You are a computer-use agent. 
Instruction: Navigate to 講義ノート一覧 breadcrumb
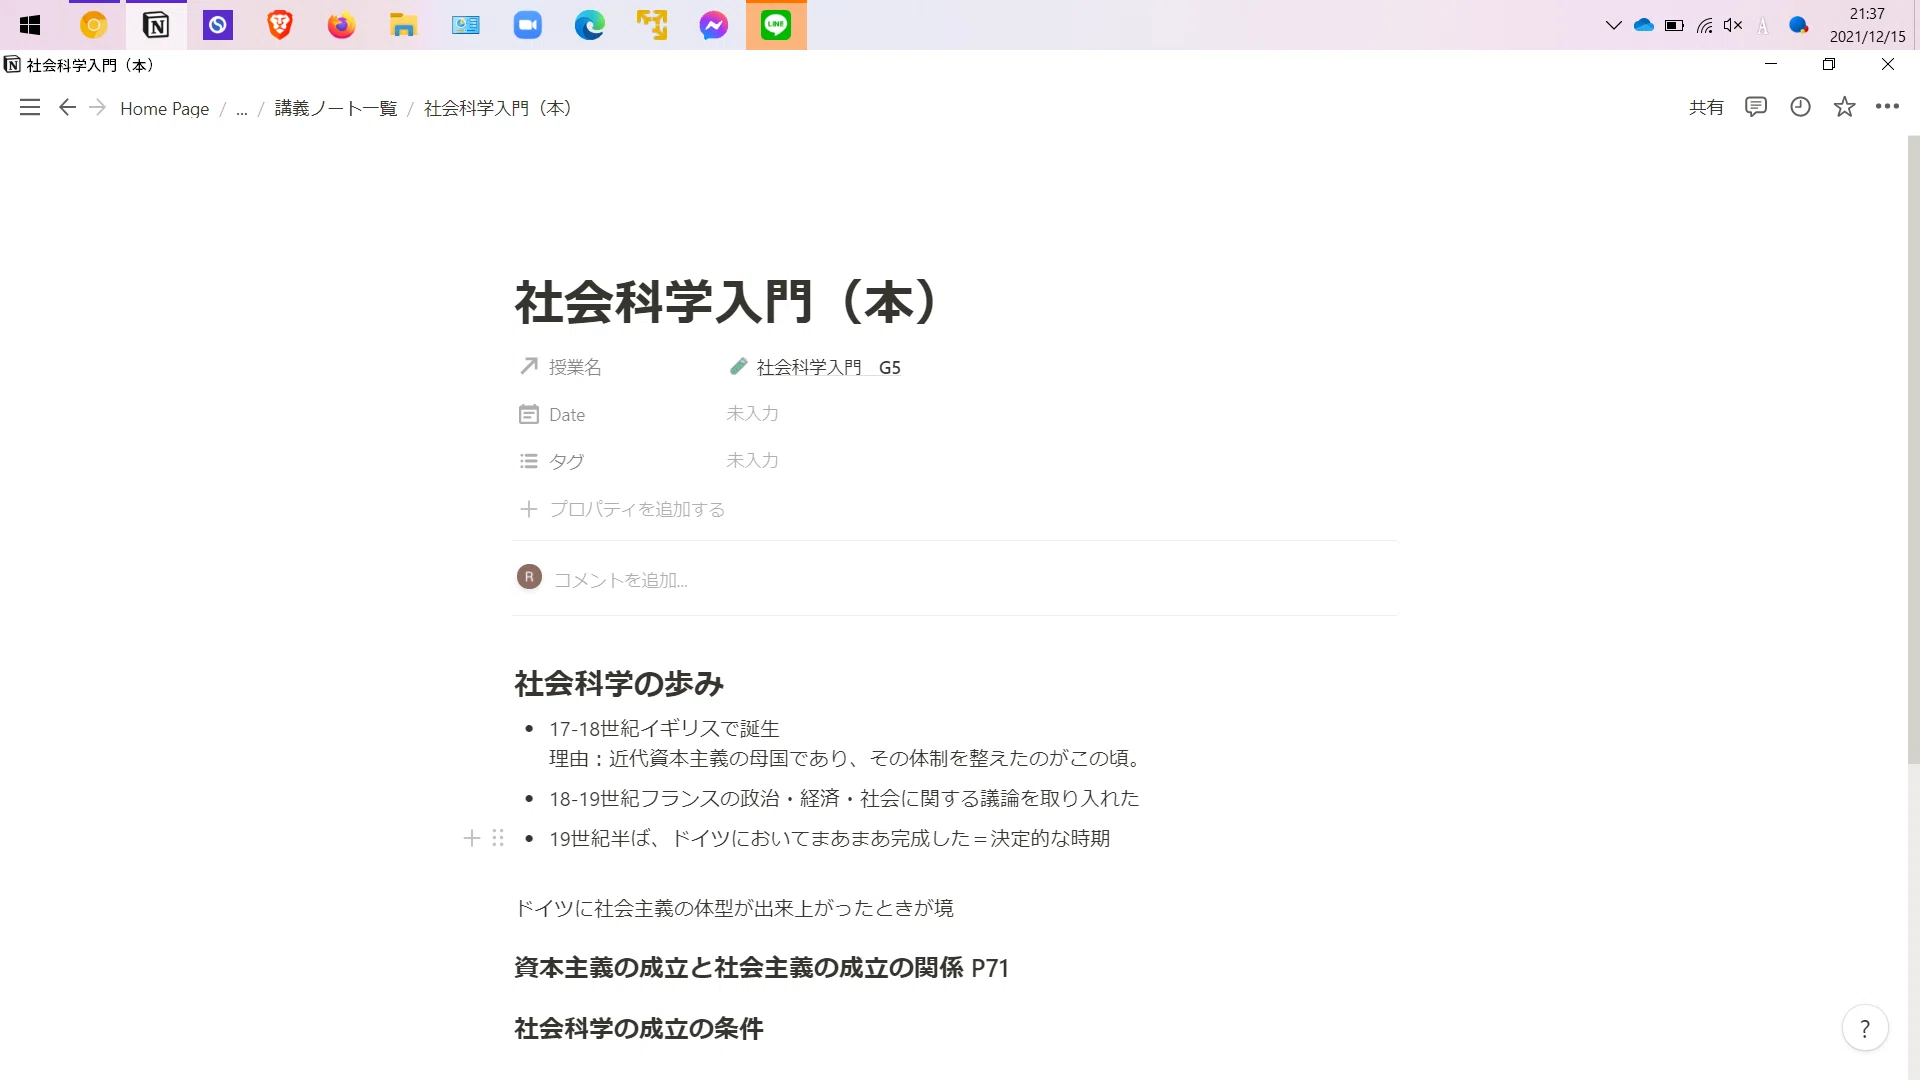pyautogui.click(x=336, y=108)
